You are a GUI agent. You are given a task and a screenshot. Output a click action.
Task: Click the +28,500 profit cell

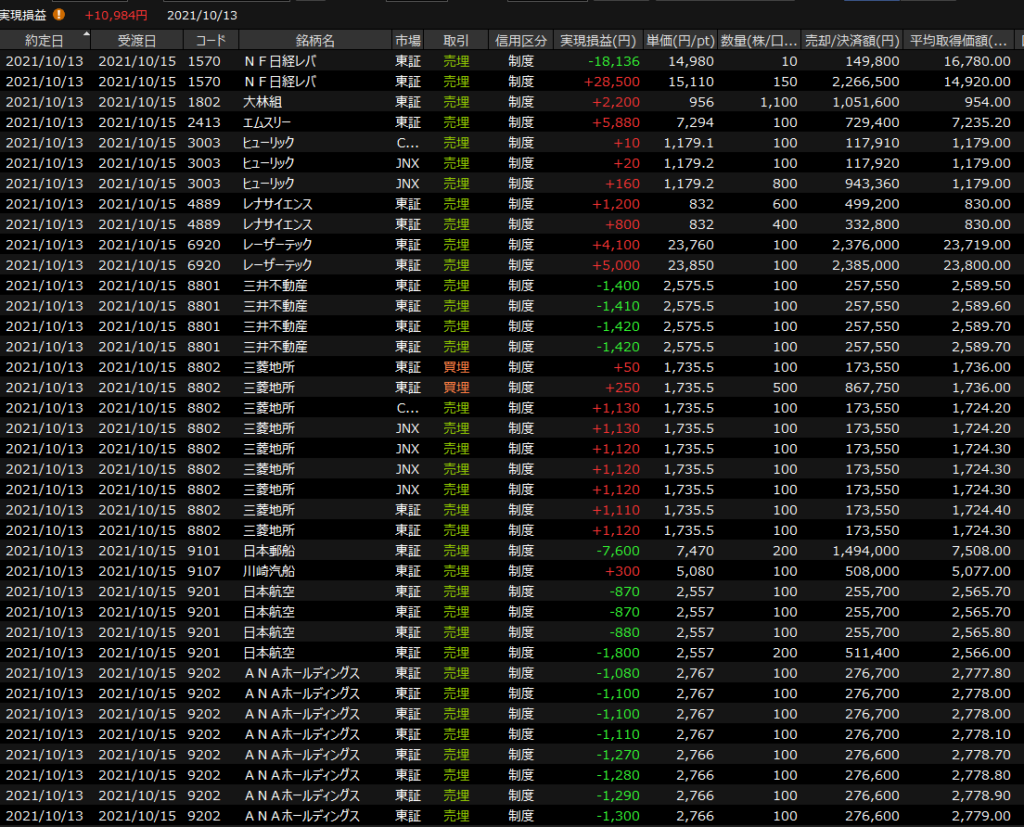point(614,82)
